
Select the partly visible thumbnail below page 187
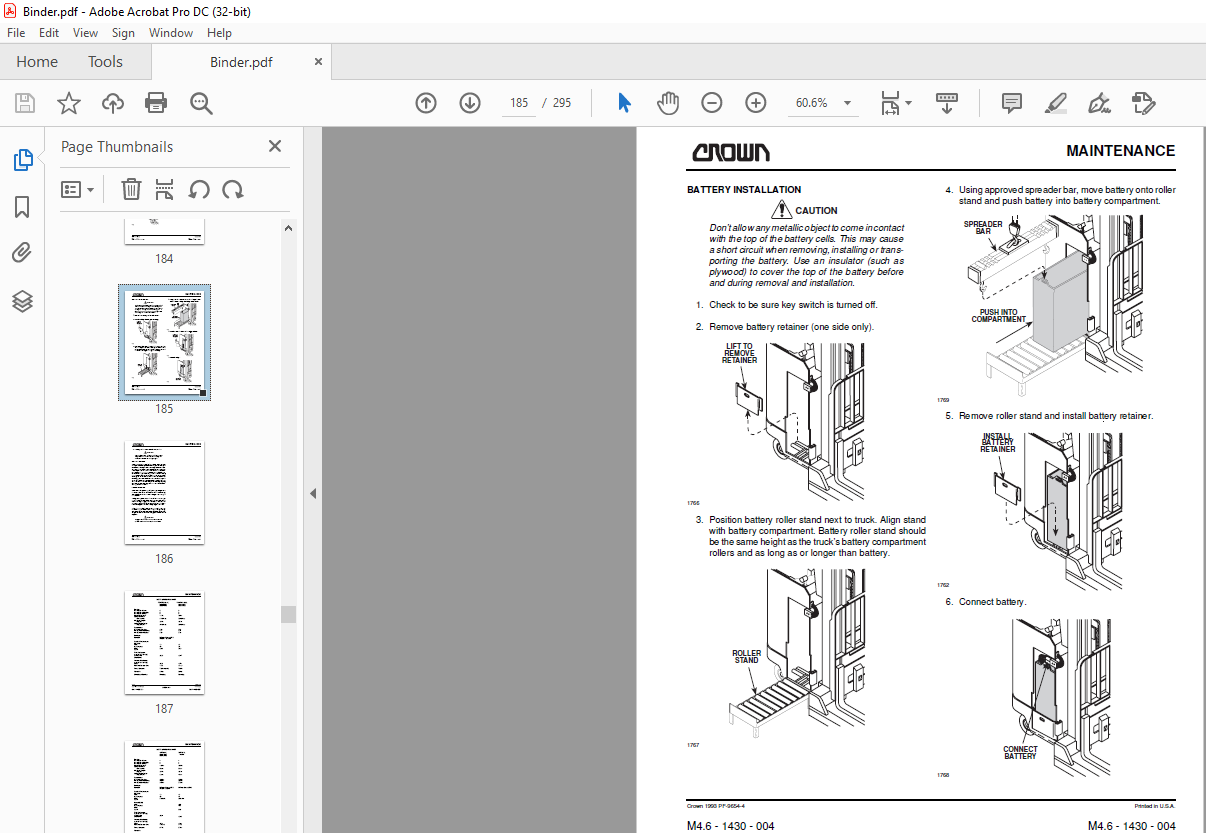(164, 787)
